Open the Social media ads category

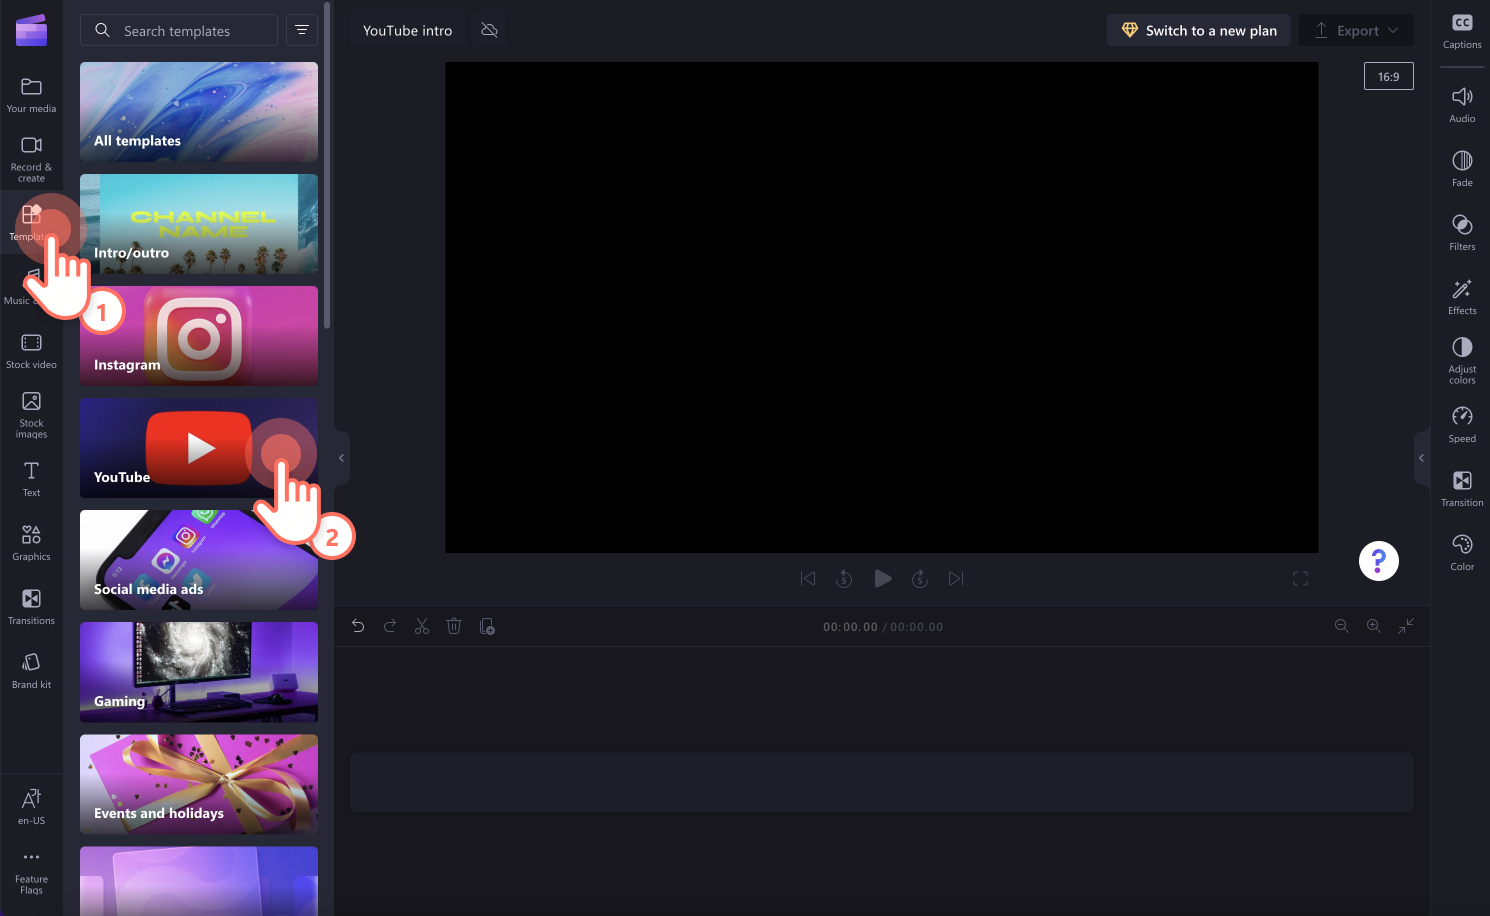pyautogui.click(x=199, y=560)
